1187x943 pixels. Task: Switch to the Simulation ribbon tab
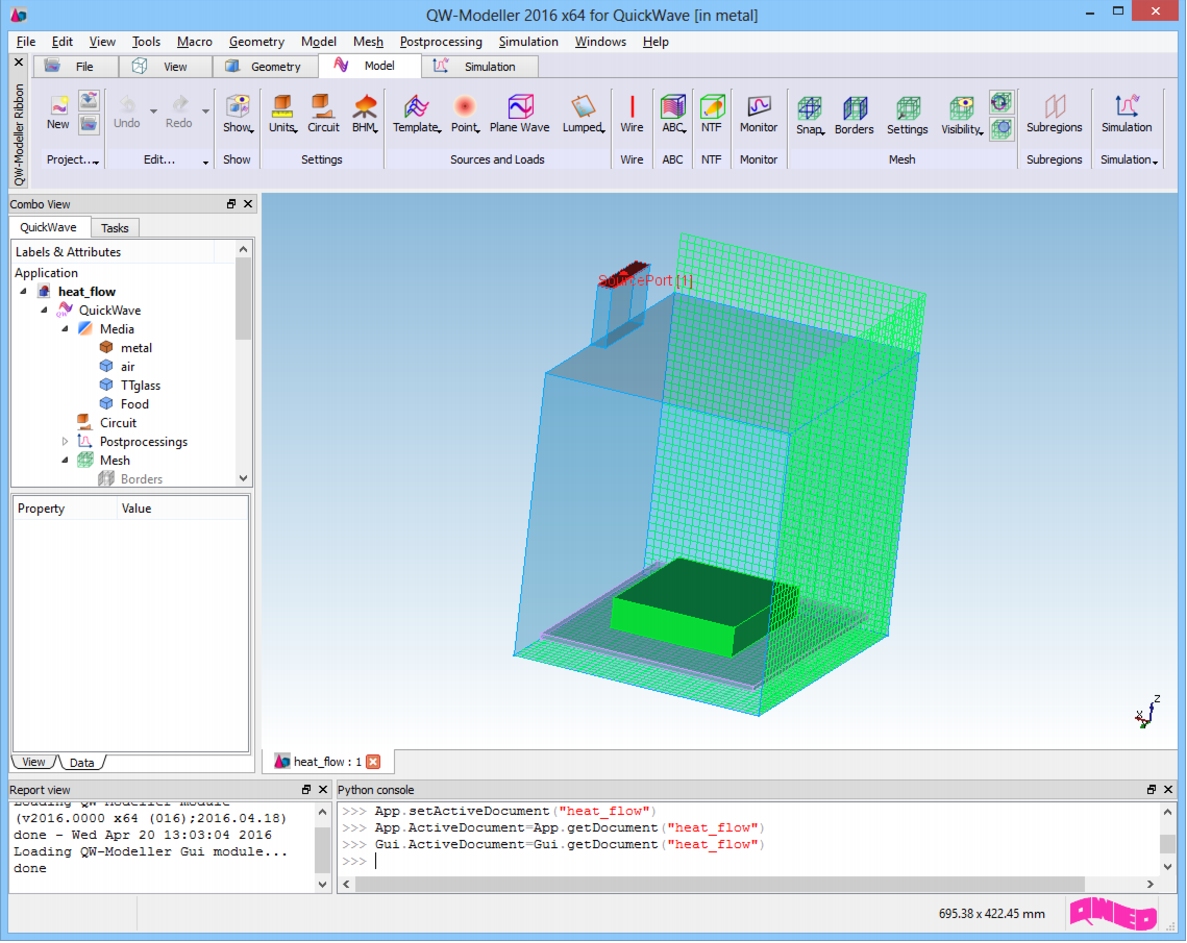tap(480, 67)
